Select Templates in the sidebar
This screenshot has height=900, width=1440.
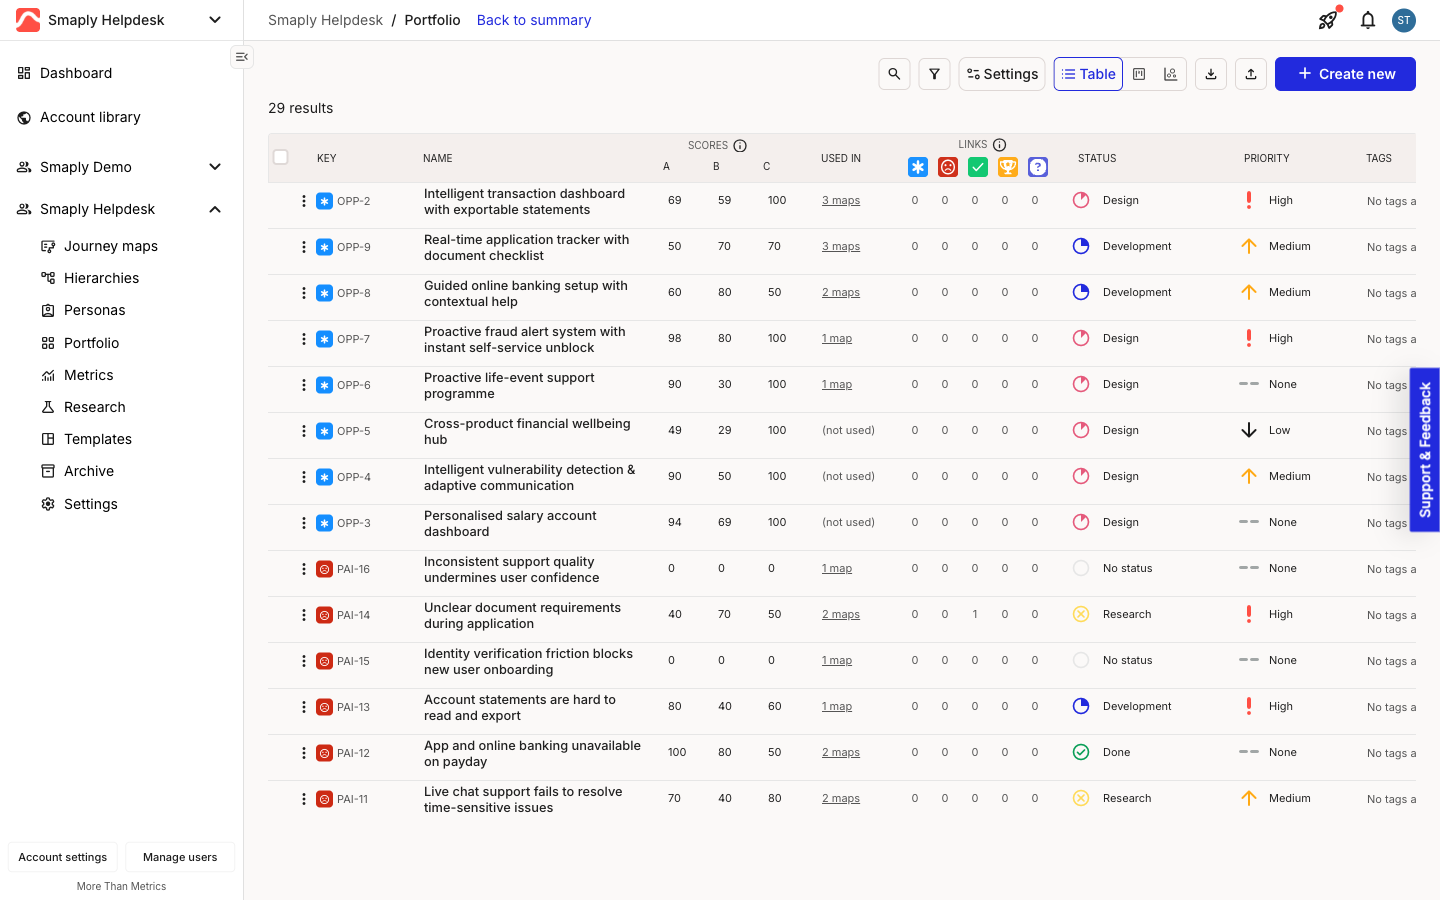(x=97, y=439)
